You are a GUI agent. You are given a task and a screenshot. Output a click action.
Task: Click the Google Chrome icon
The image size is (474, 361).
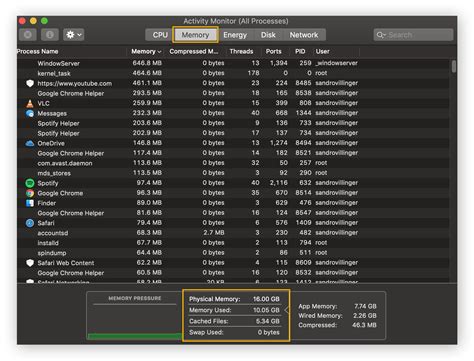point(30,193)
